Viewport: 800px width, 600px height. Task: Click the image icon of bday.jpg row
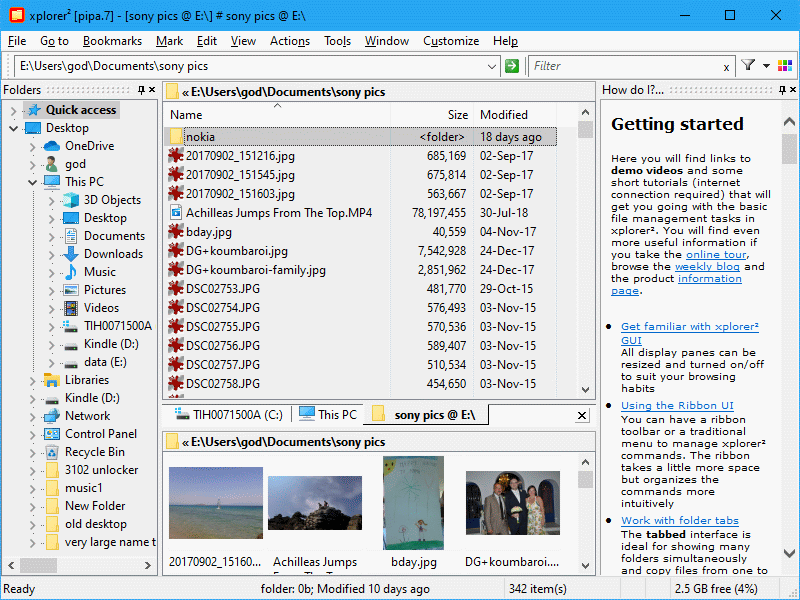(176, 232)
